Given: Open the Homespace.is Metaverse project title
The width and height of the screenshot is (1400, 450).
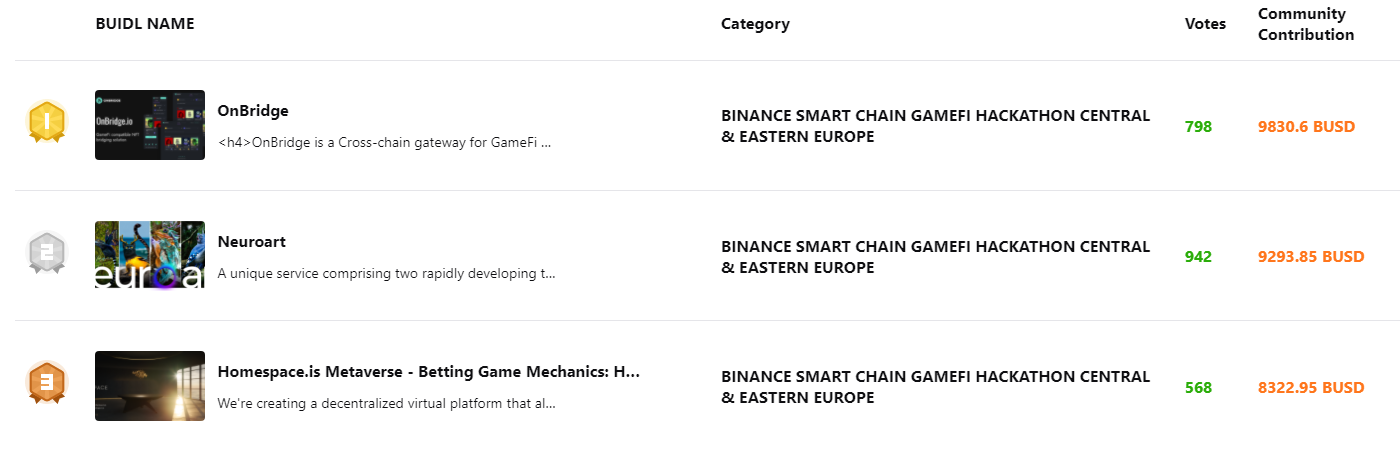Looking at the screenshot, I should point(428,372).
